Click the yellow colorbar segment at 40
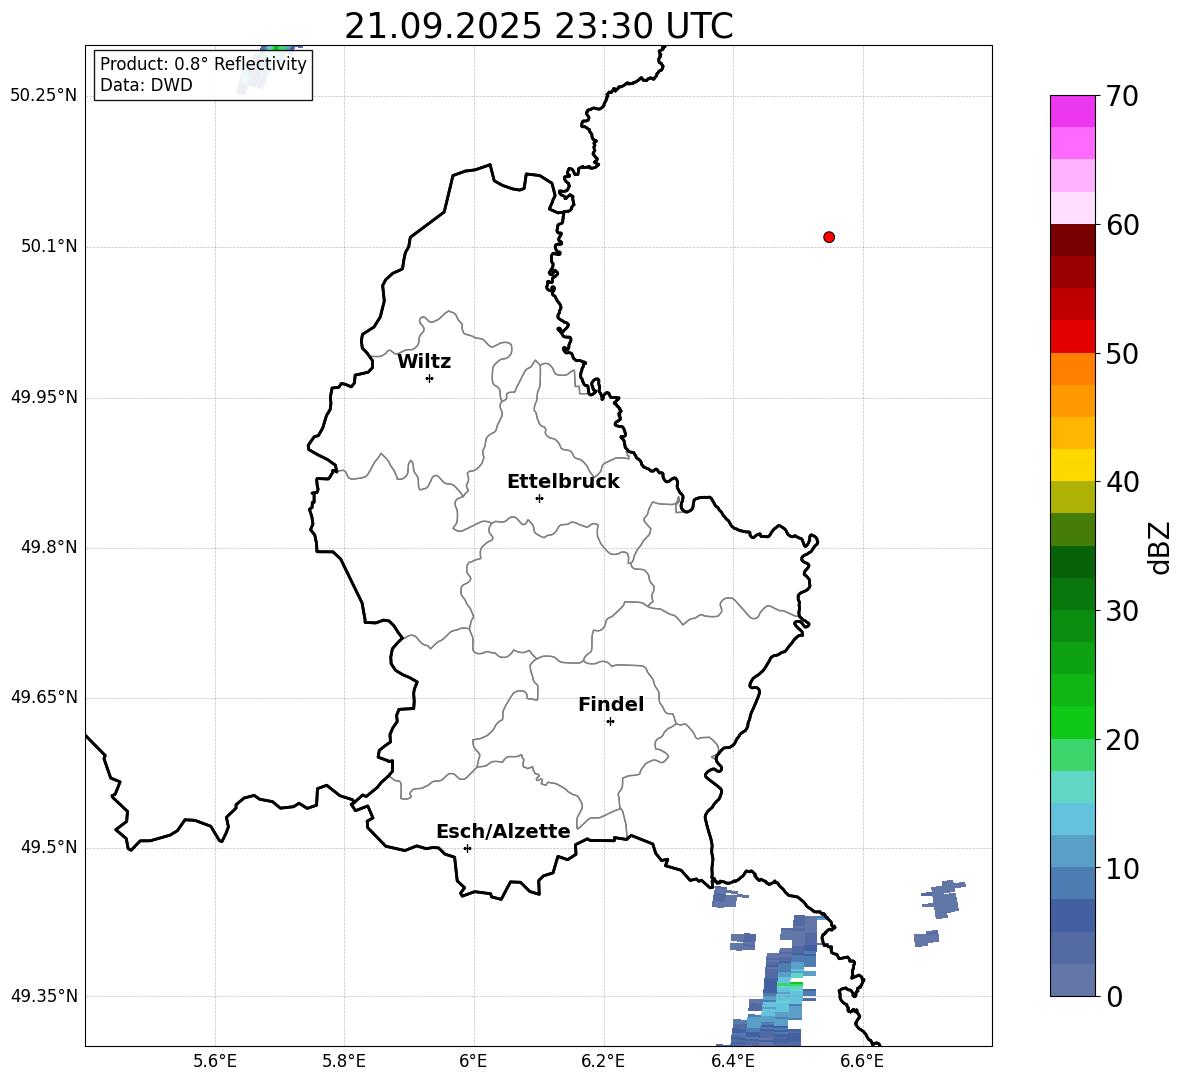This screenshot has height=1081, width=1184. [1072, 465]
